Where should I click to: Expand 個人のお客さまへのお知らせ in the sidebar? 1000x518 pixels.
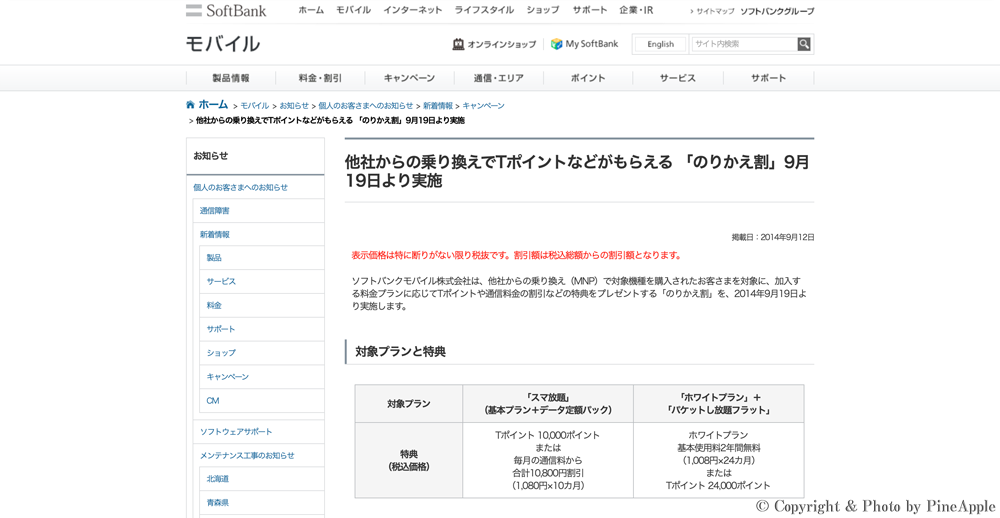point(240,187)
